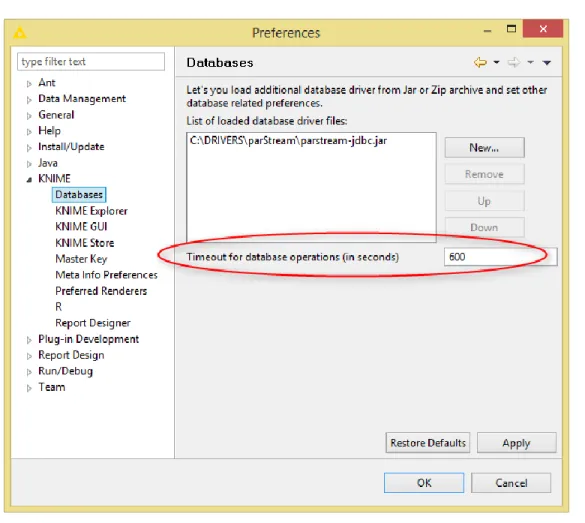Select the Team label in tree
The image size is (585, 523).
click(52, 387)
